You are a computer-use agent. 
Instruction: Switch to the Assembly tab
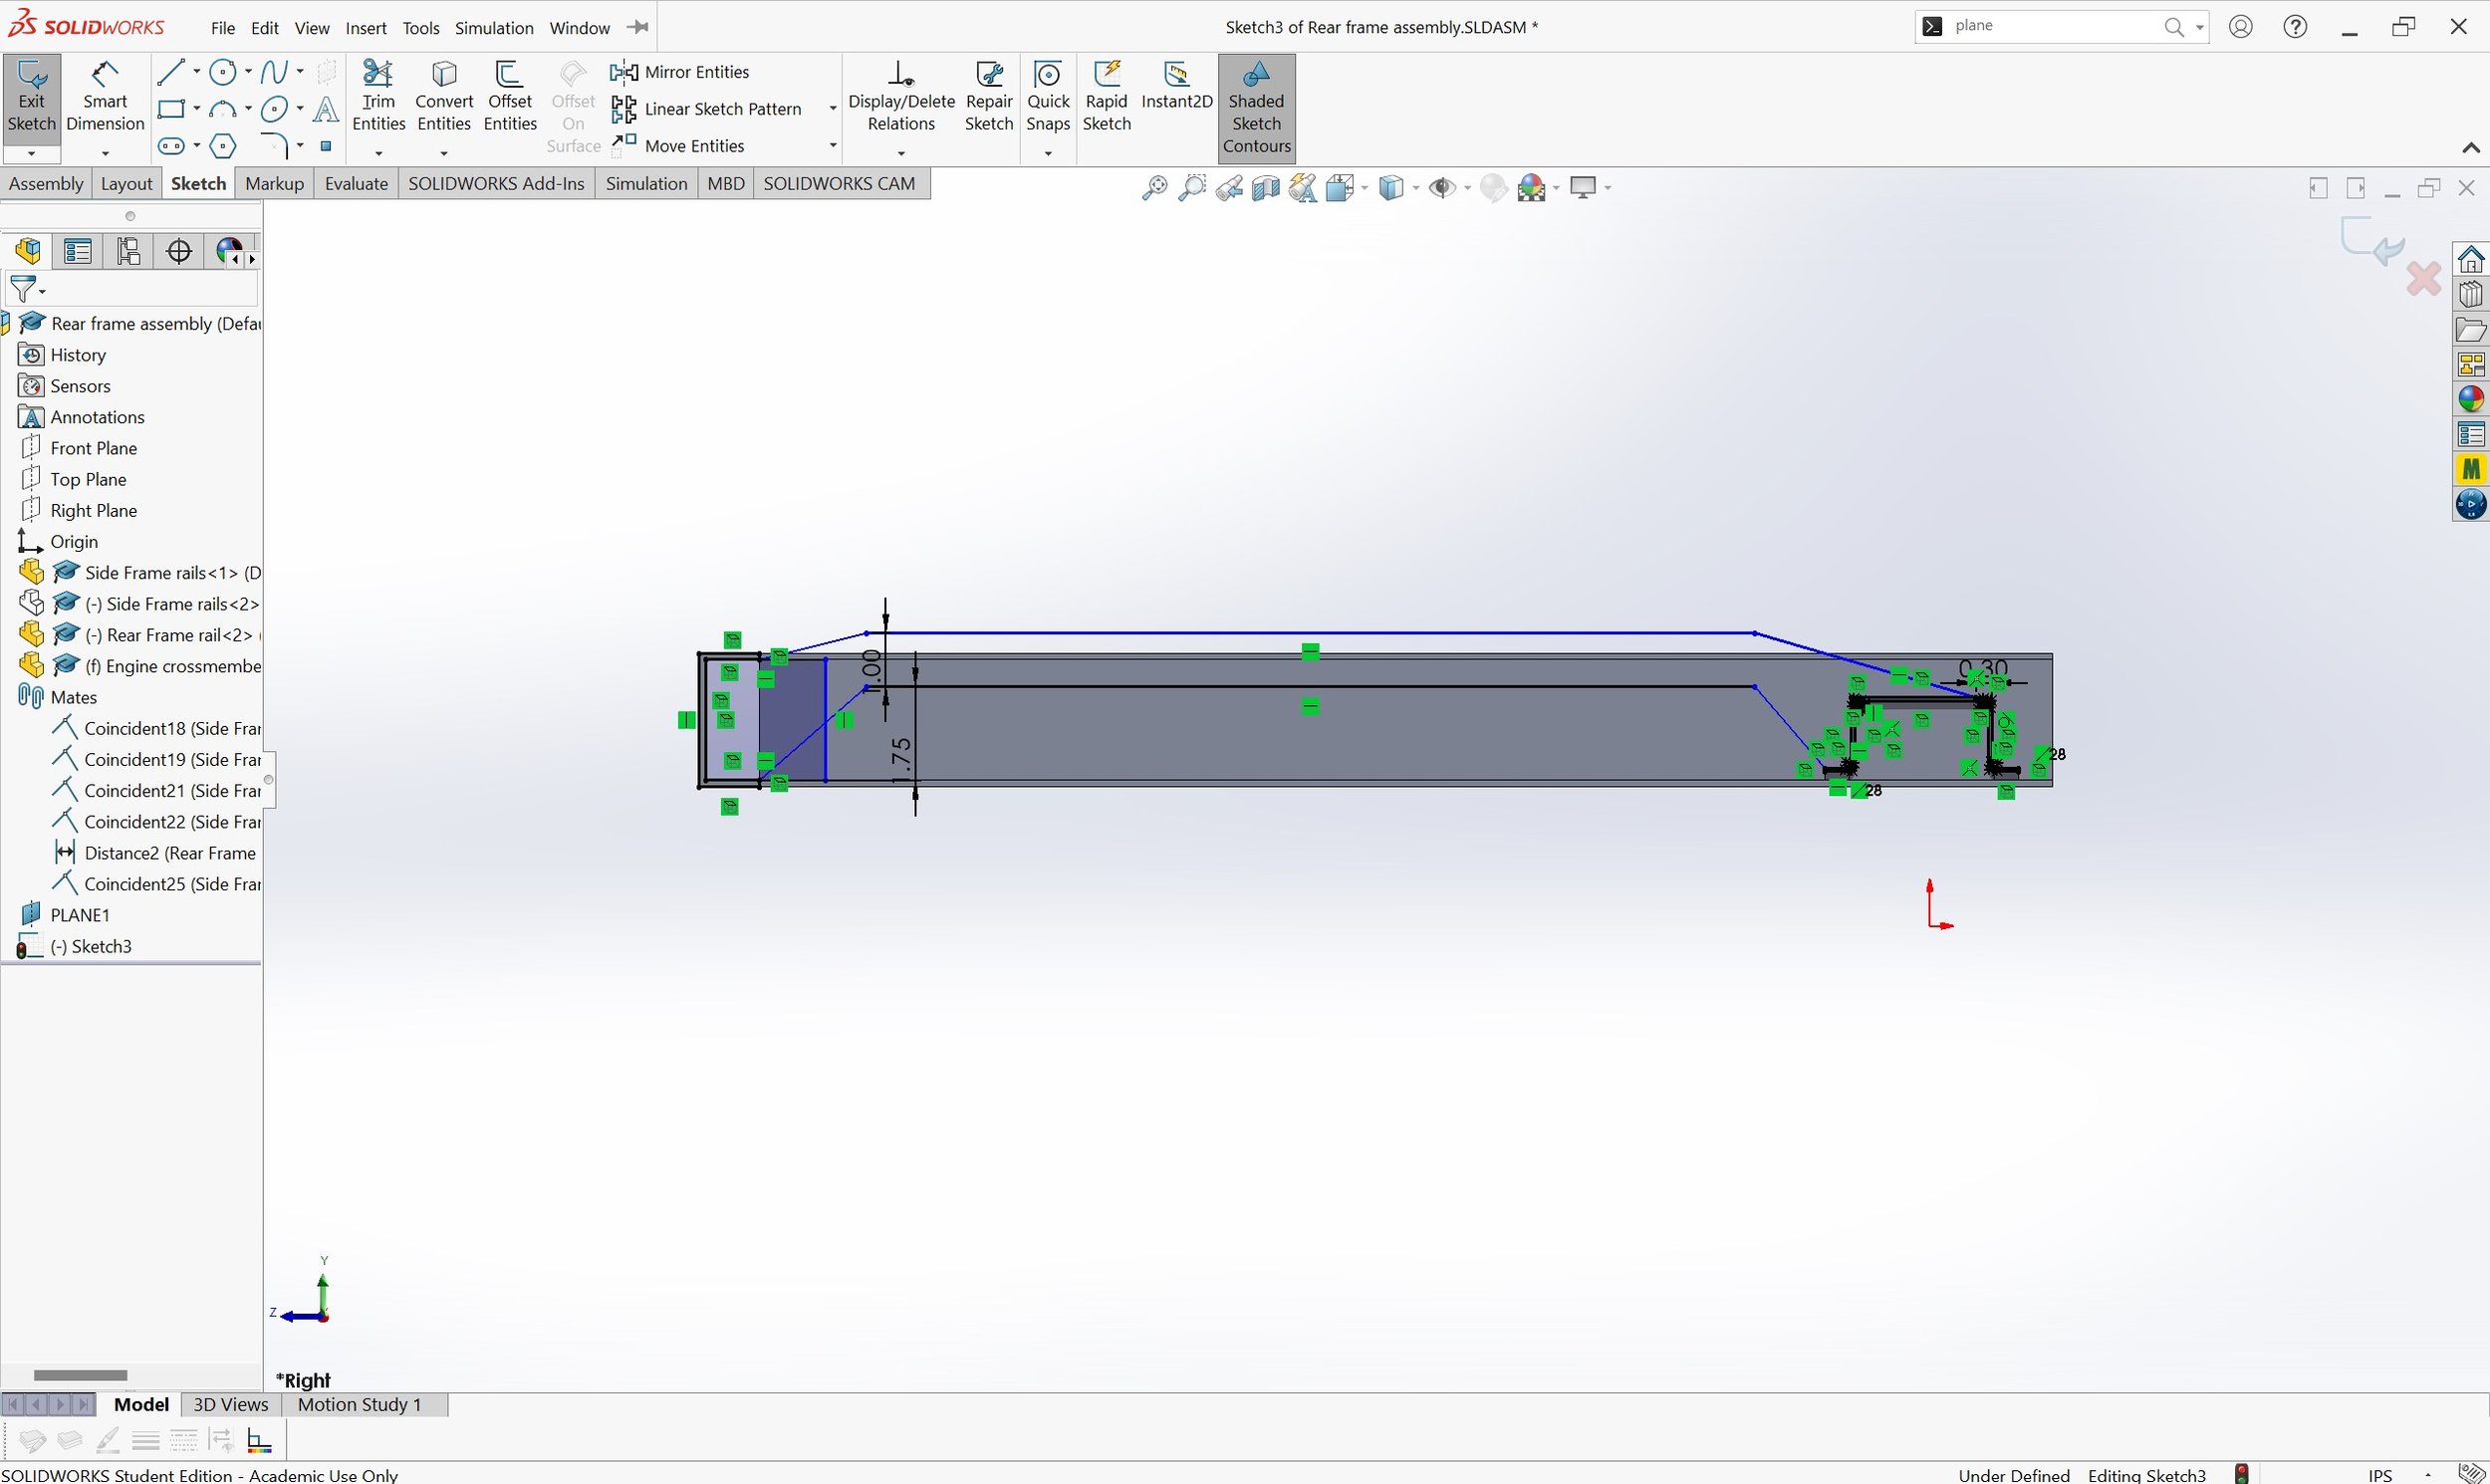point(46,184)
